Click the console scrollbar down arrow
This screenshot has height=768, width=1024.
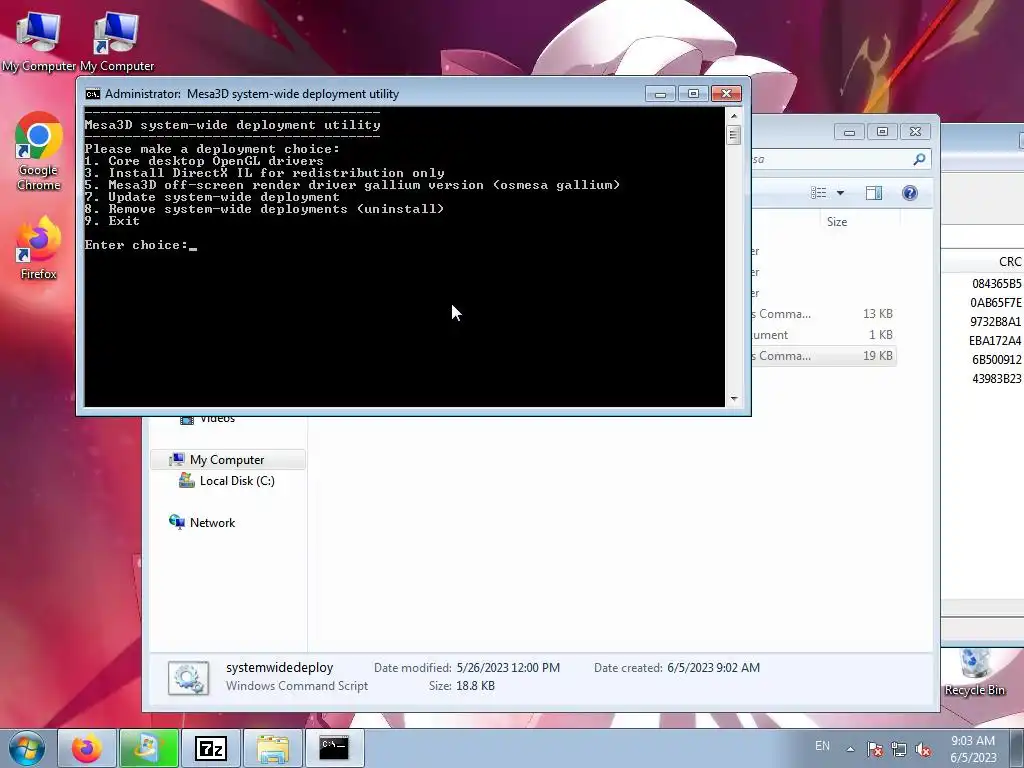tap(734, 398)
